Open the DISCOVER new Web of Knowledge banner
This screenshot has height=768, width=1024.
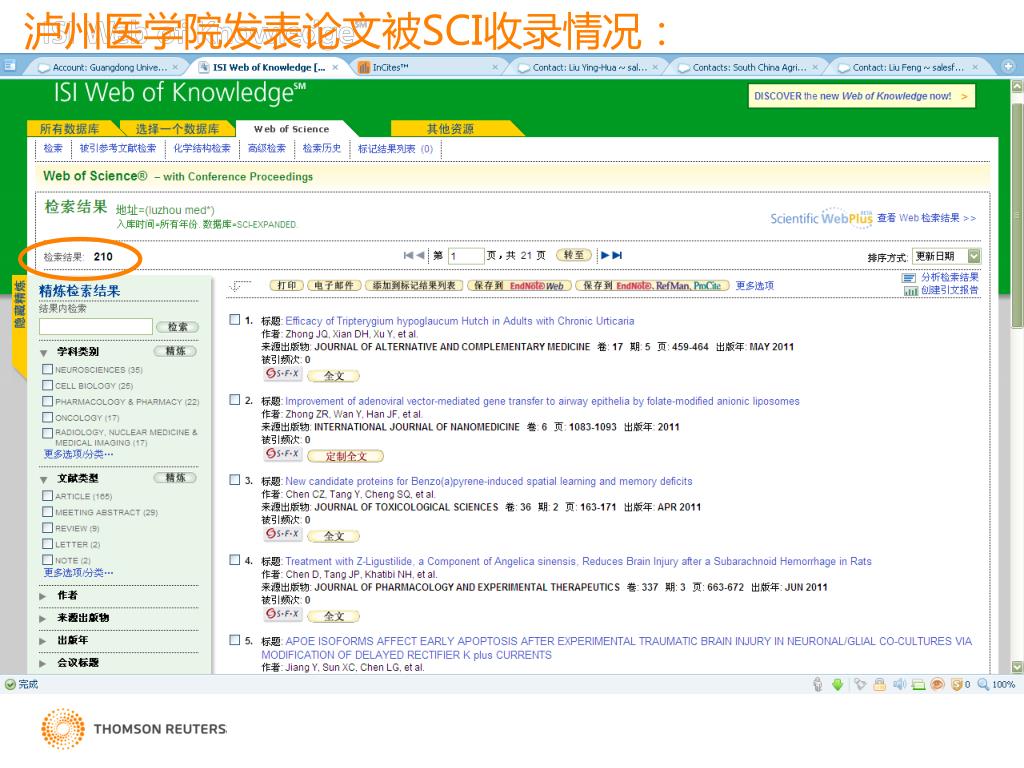click(x=861, y=96)
